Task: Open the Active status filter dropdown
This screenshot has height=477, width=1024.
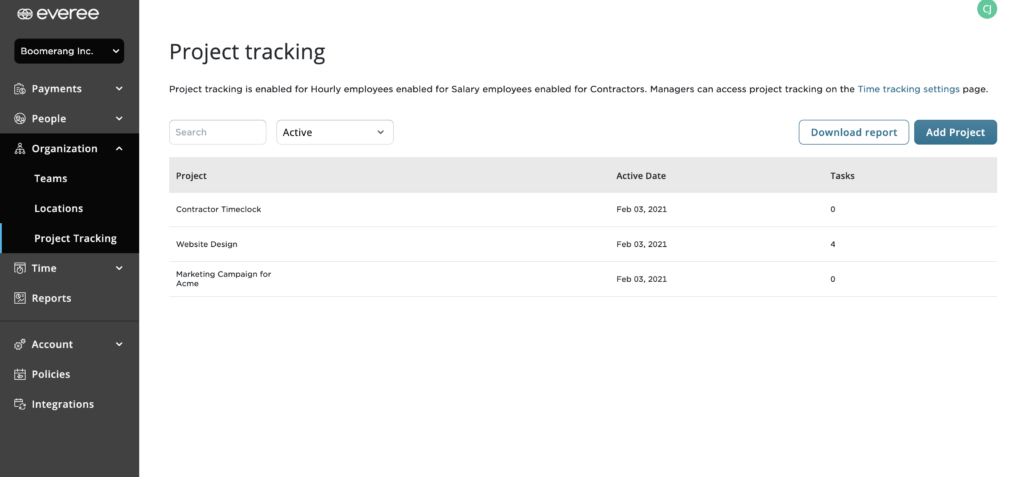Action: [335, 132]
